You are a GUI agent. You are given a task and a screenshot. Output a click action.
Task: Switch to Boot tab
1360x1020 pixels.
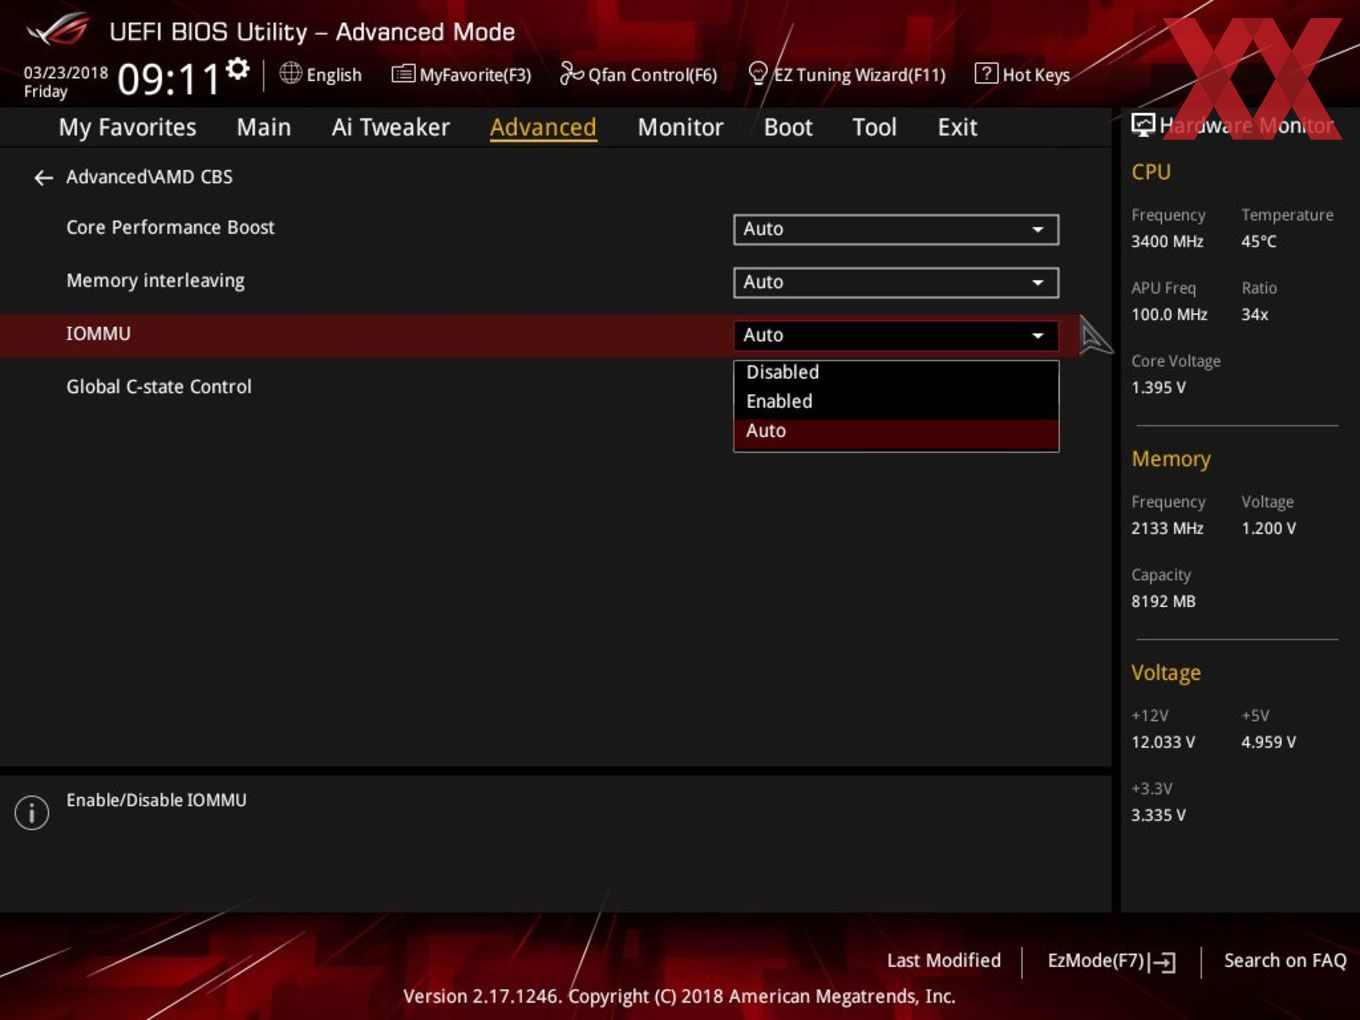[788, 127]
